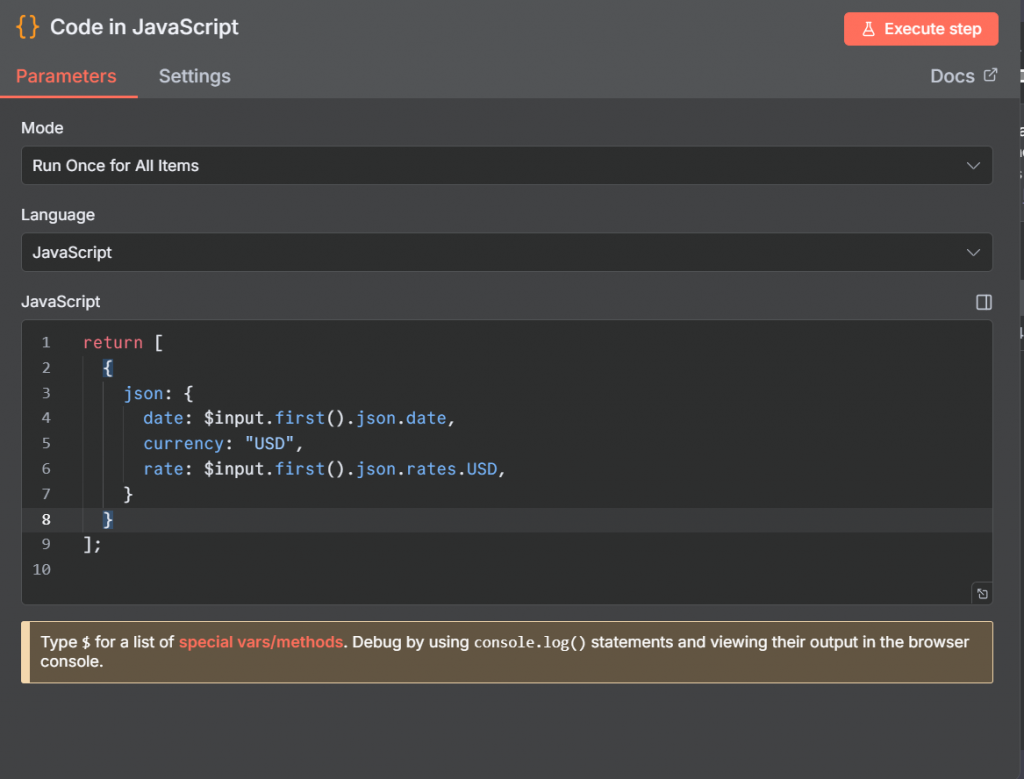Expand the Language dropdown chevron
Image resolution: width=1024 pixels, height=779 pixels.
pyautogui.click(x=973, y=253)
